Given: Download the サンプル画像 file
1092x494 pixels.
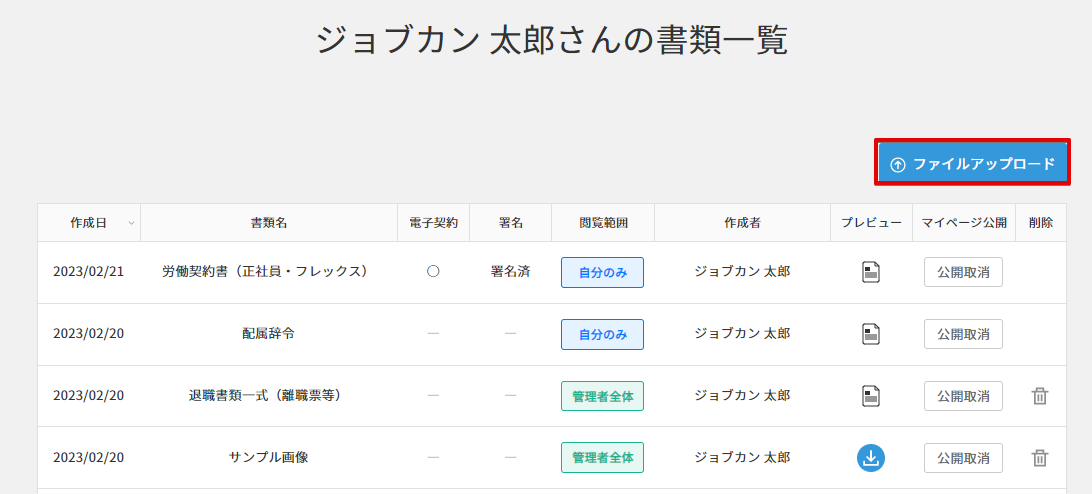Looking at the screenshot, I should coord(871,458).
